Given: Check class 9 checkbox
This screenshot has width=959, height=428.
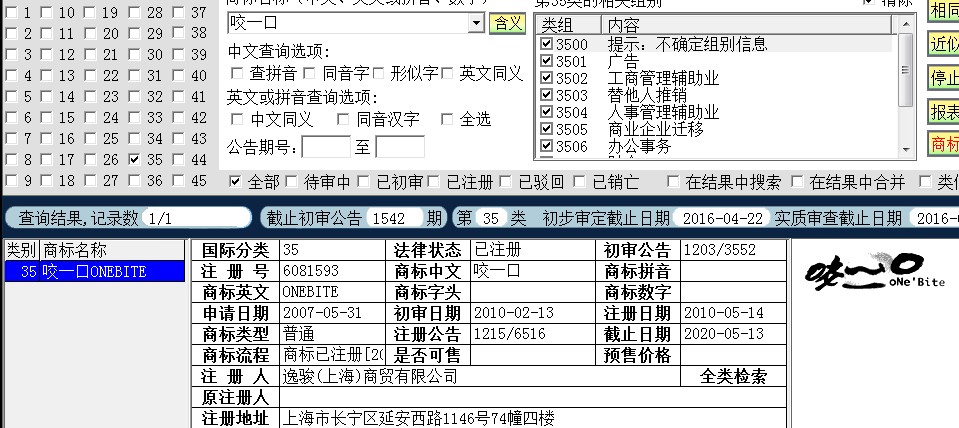Looking at the screenshot, I should coord(11,181).
